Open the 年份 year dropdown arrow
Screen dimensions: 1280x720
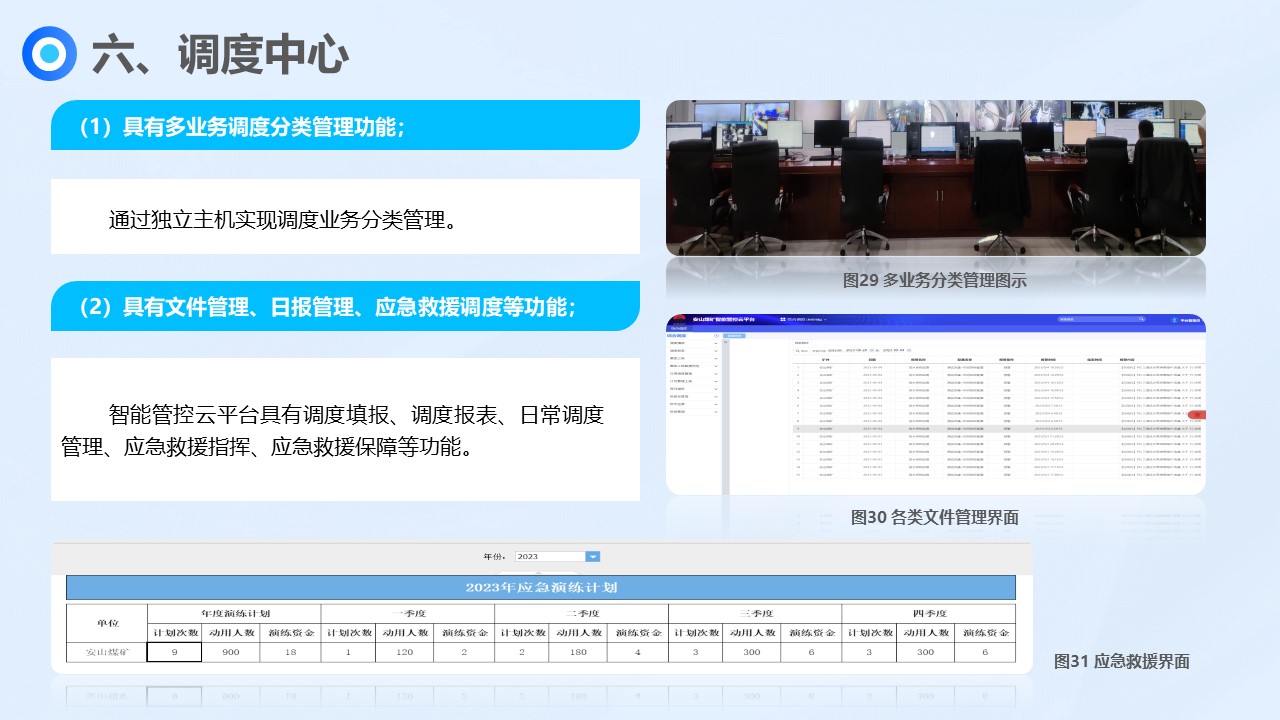[592, 556]
